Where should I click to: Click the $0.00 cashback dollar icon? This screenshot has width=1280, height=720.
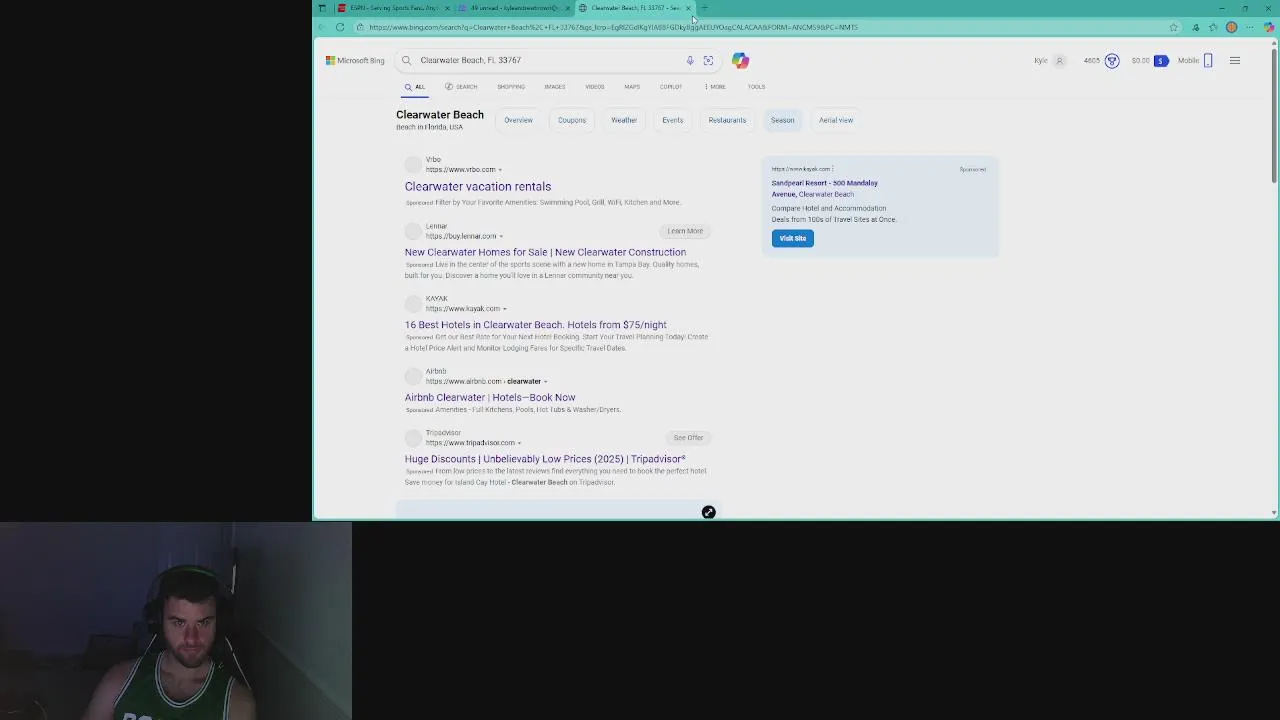pyautogui.click(x=1161, y=60)
